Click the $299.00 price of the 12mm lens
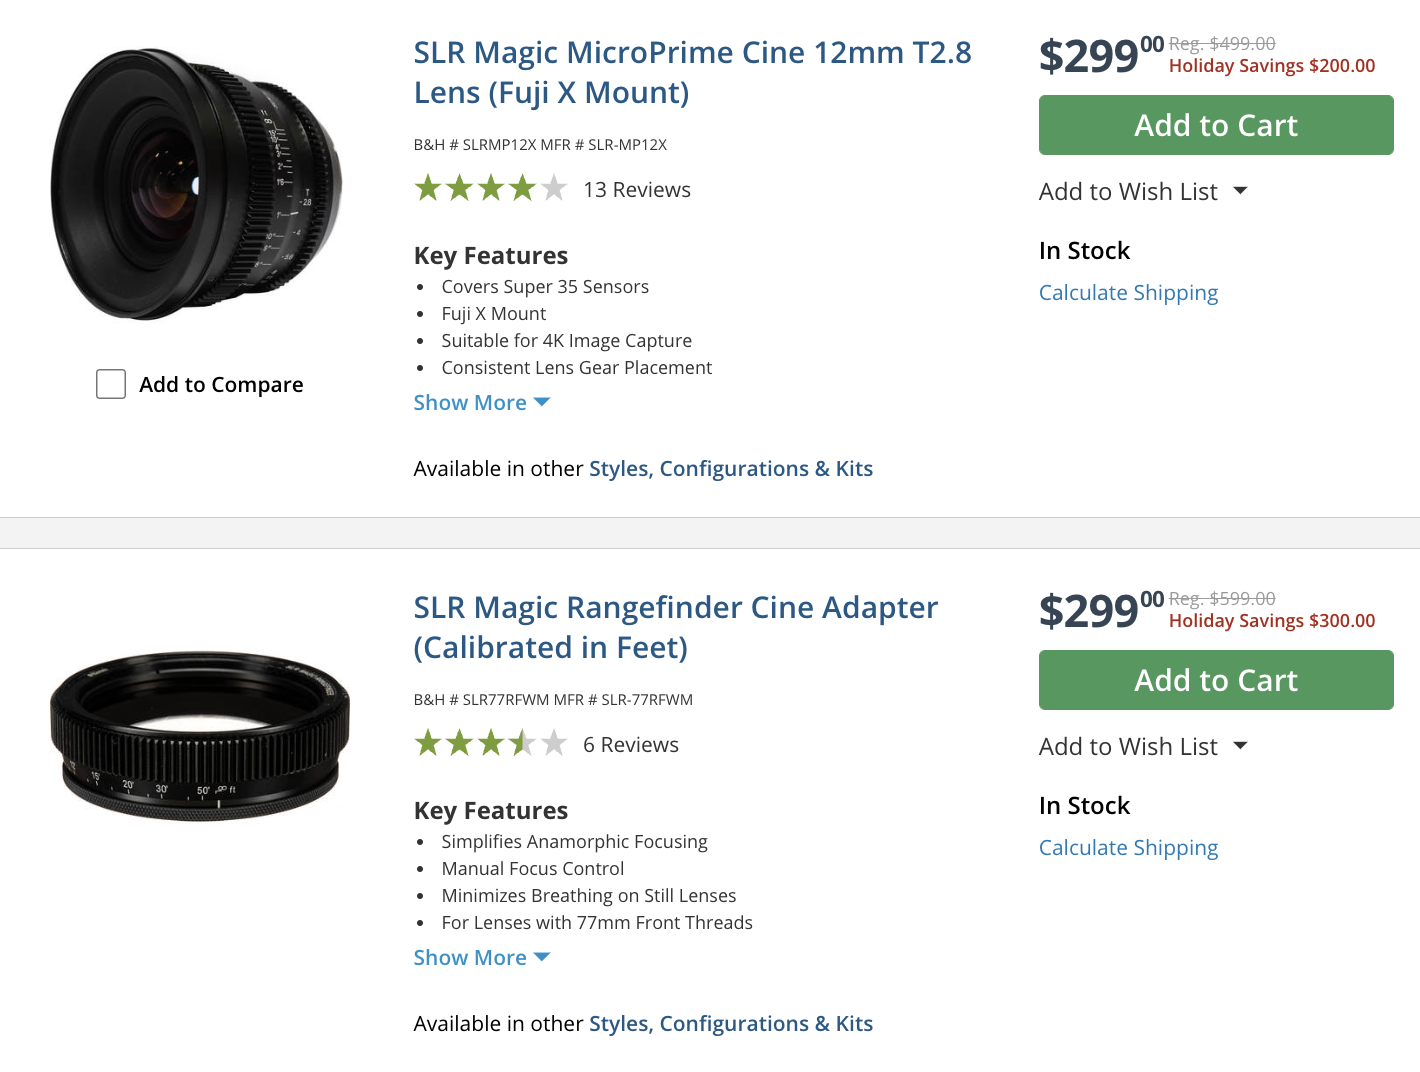This screenshot has height=1072, width=1420. pyautogui.click(x=1099, y=56)
